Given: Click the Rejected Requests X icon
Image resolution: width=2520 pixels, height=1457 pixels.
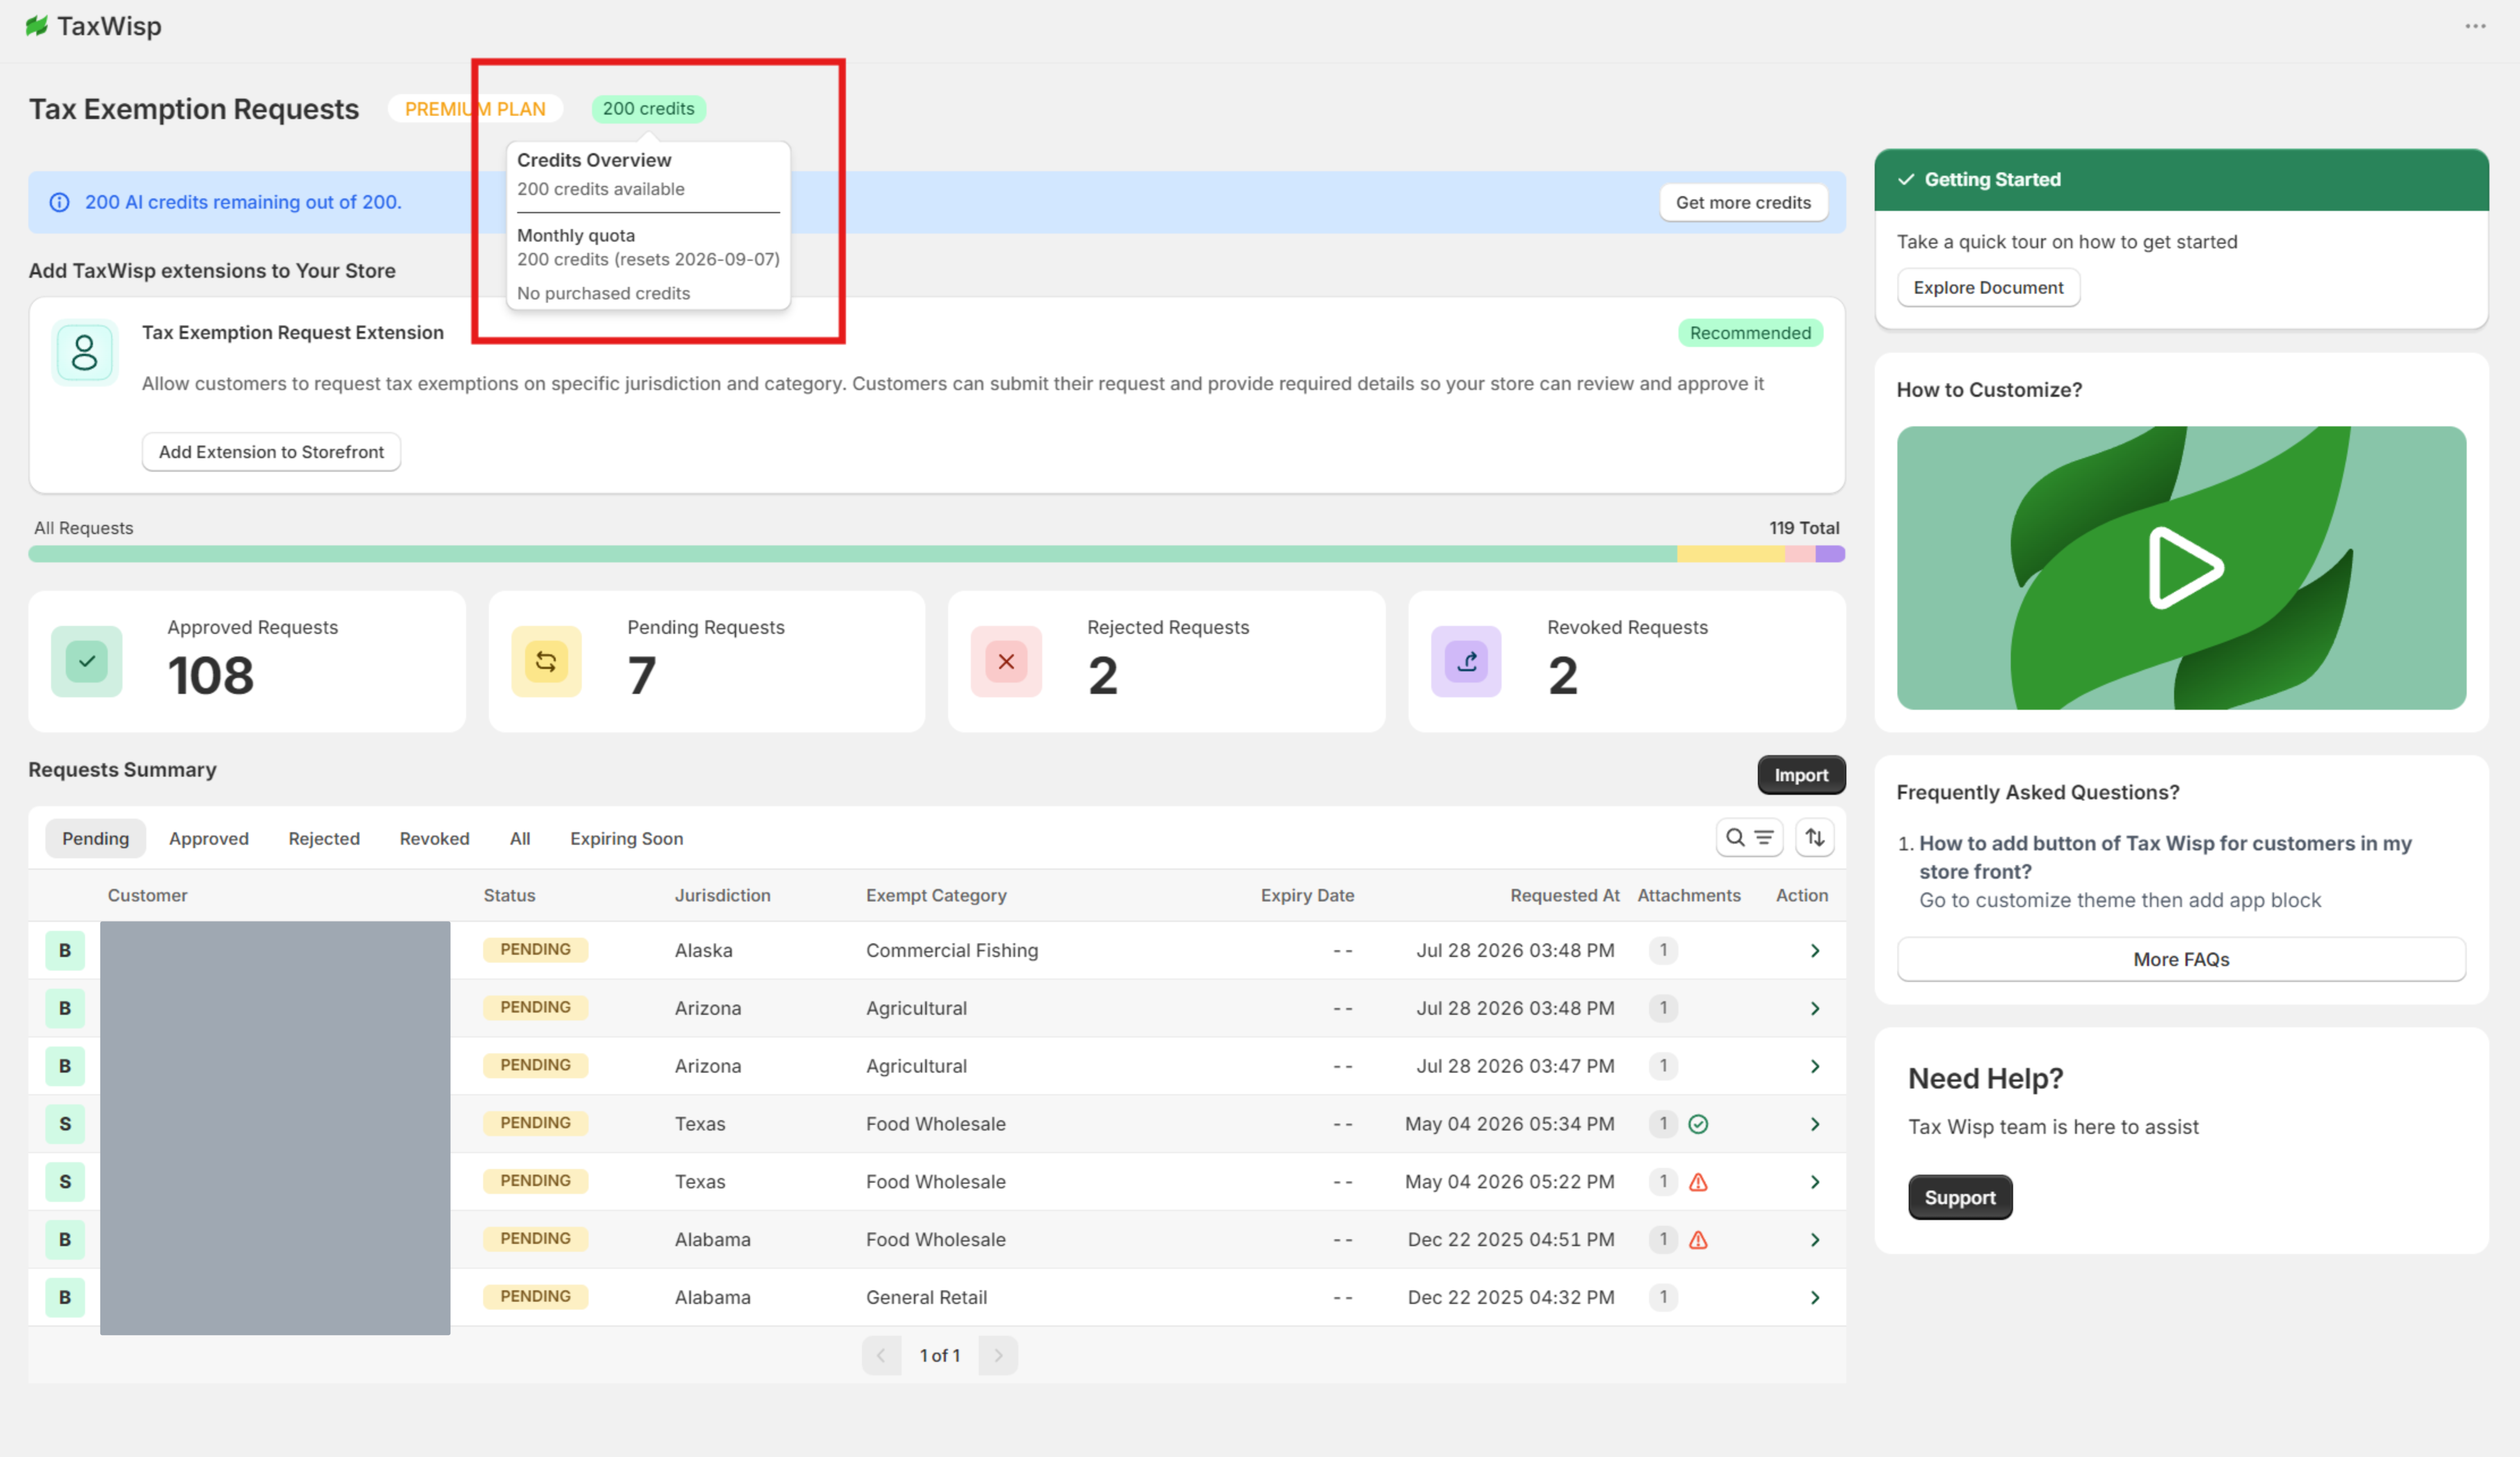Looking at the screenshot, I should point(1006,661).
